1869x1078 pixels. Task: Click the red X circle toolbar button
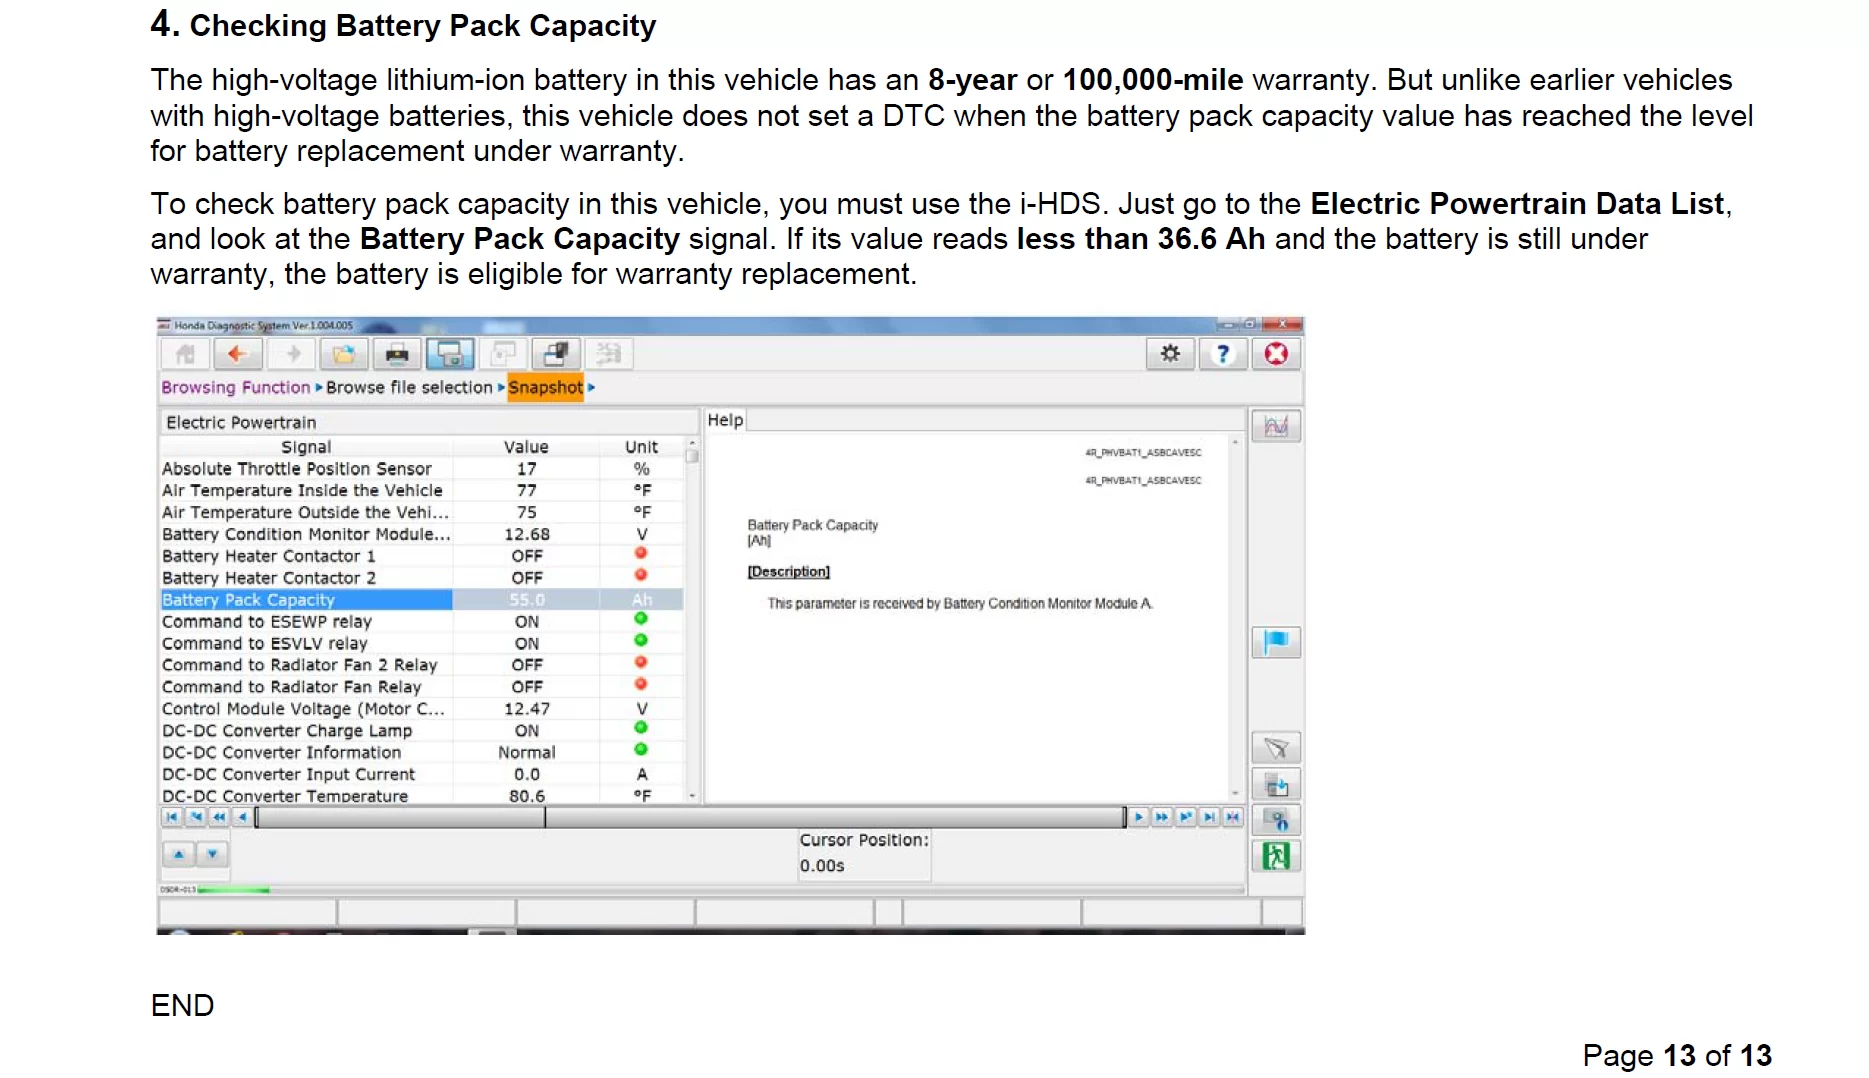tap(1276, 354)
